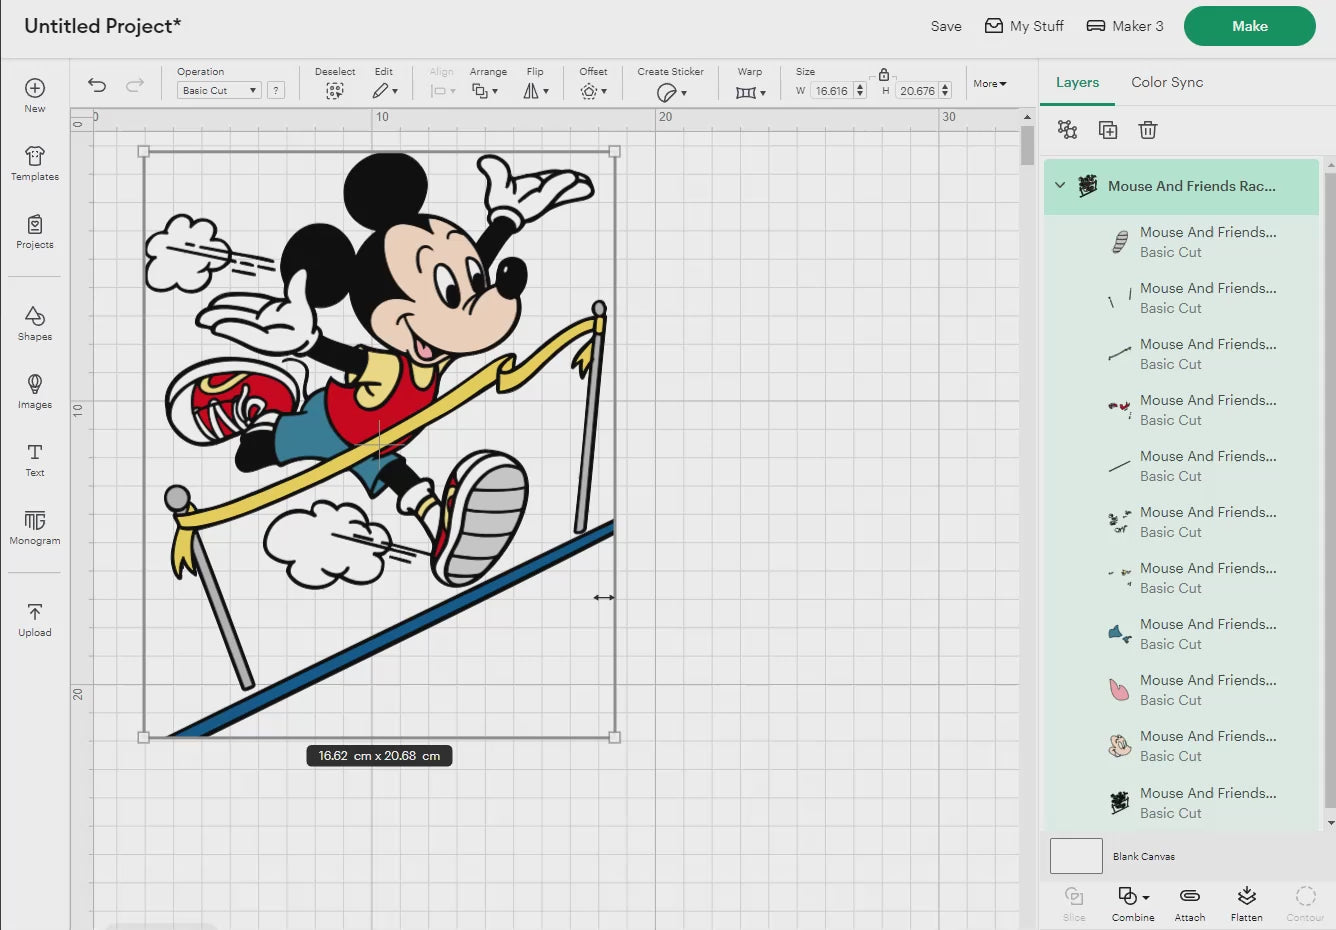Click the Save button
The image size is (1336, 930).
pos(946,26)
